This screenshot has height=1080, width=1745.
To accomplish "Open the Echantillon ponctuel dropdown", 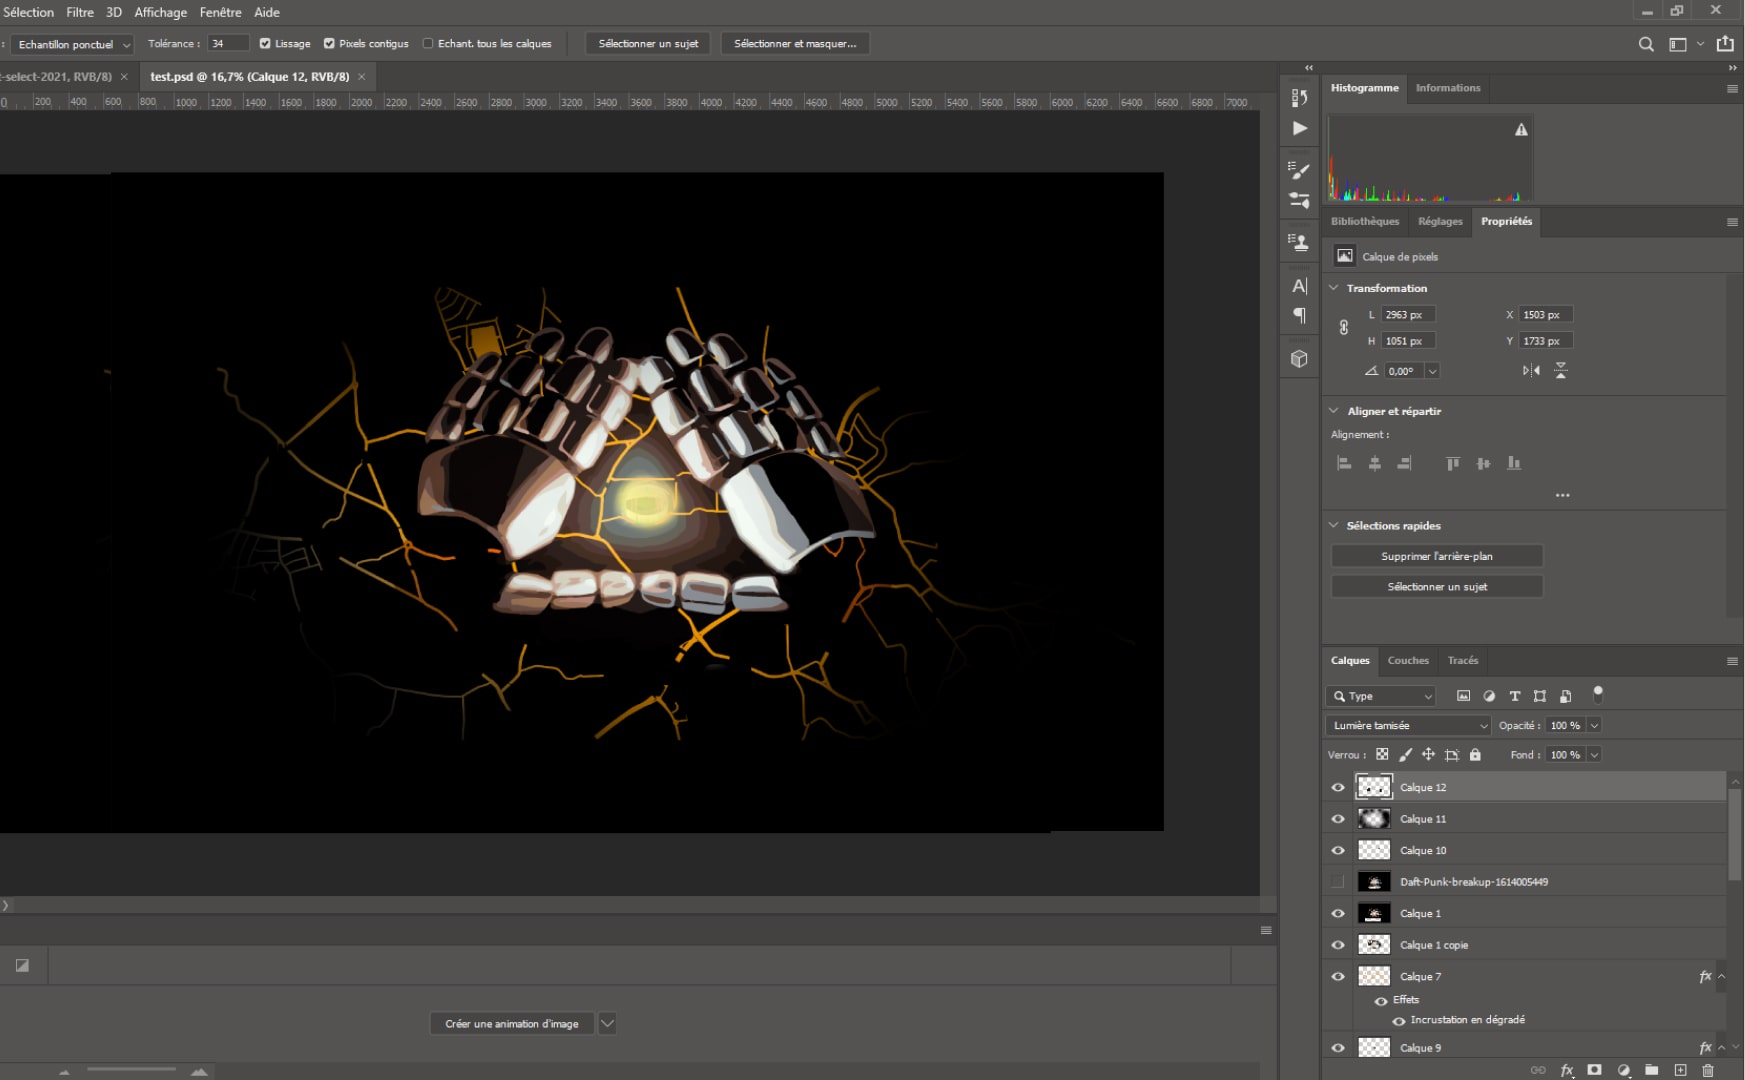I will [72, 44].
